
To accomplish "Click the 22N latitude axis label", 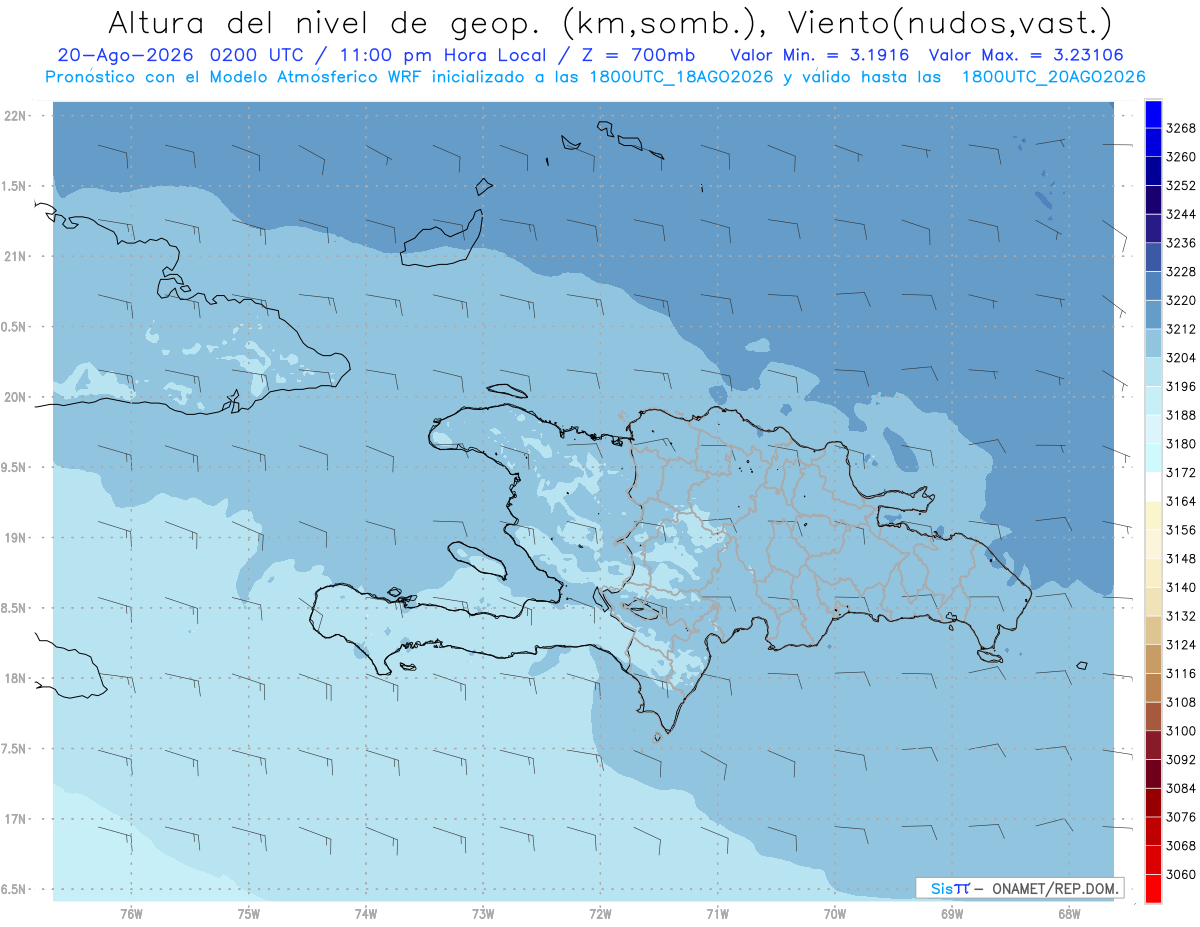I will coord(15,116).
